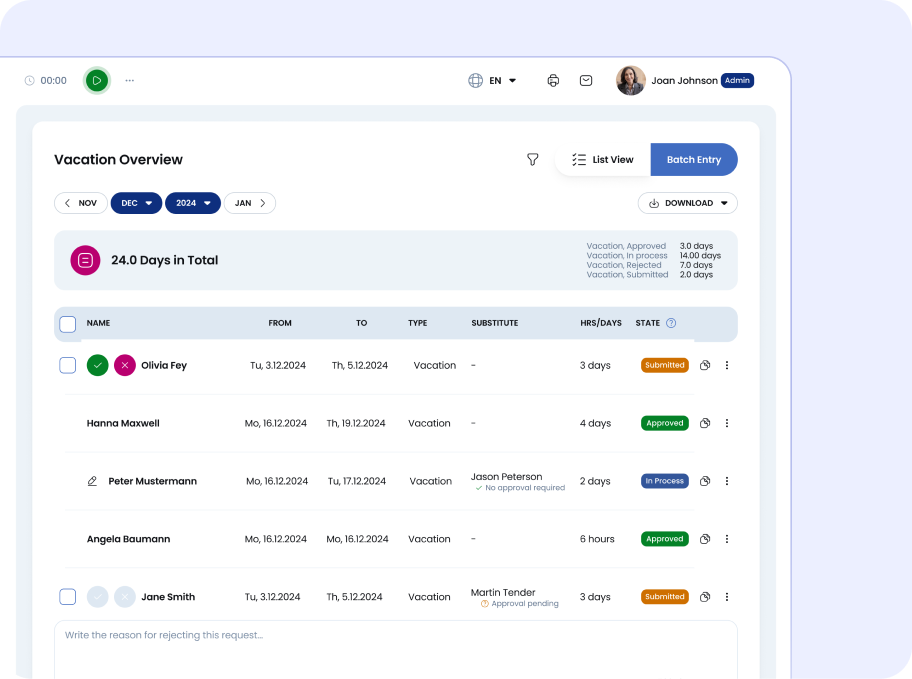Switch to List View
This screenshot has width=912, height=679.
click(603, 159)
